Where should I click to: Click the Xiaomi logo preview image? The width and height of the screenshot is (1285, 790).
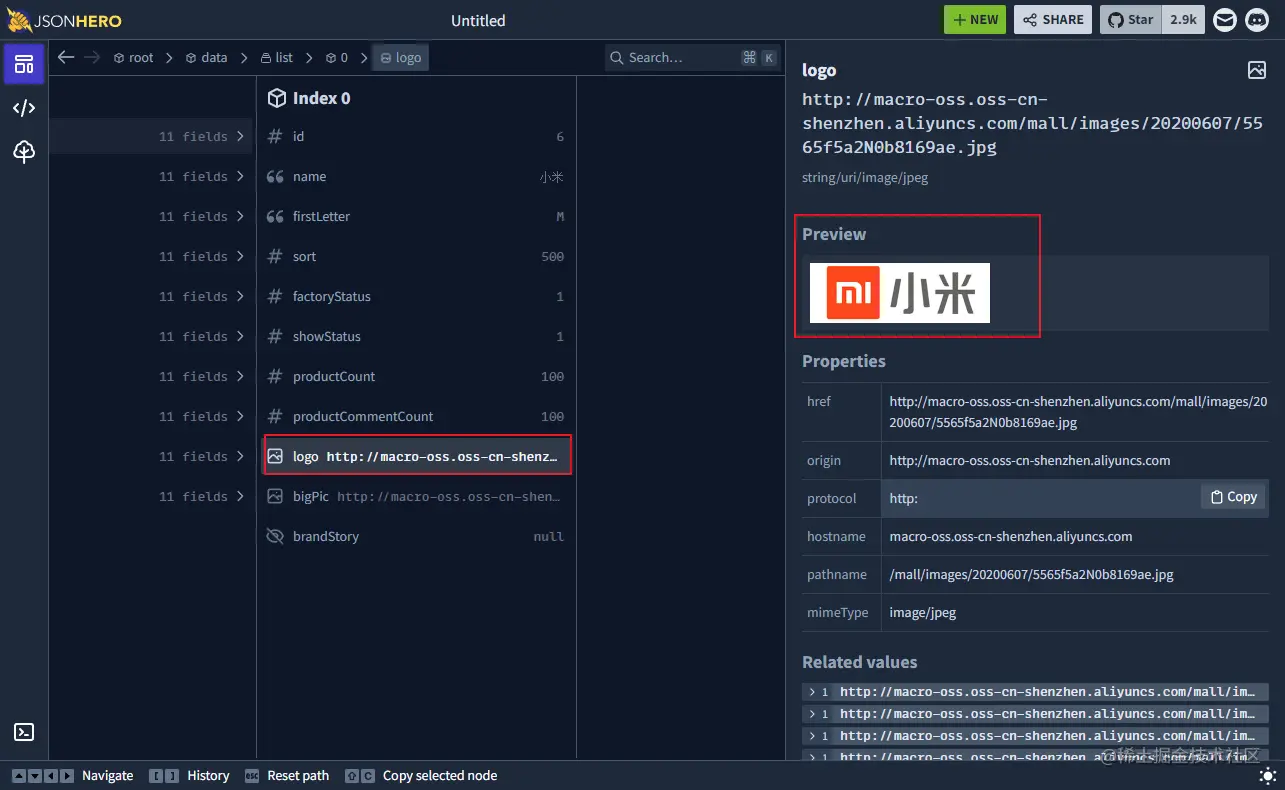899,293
